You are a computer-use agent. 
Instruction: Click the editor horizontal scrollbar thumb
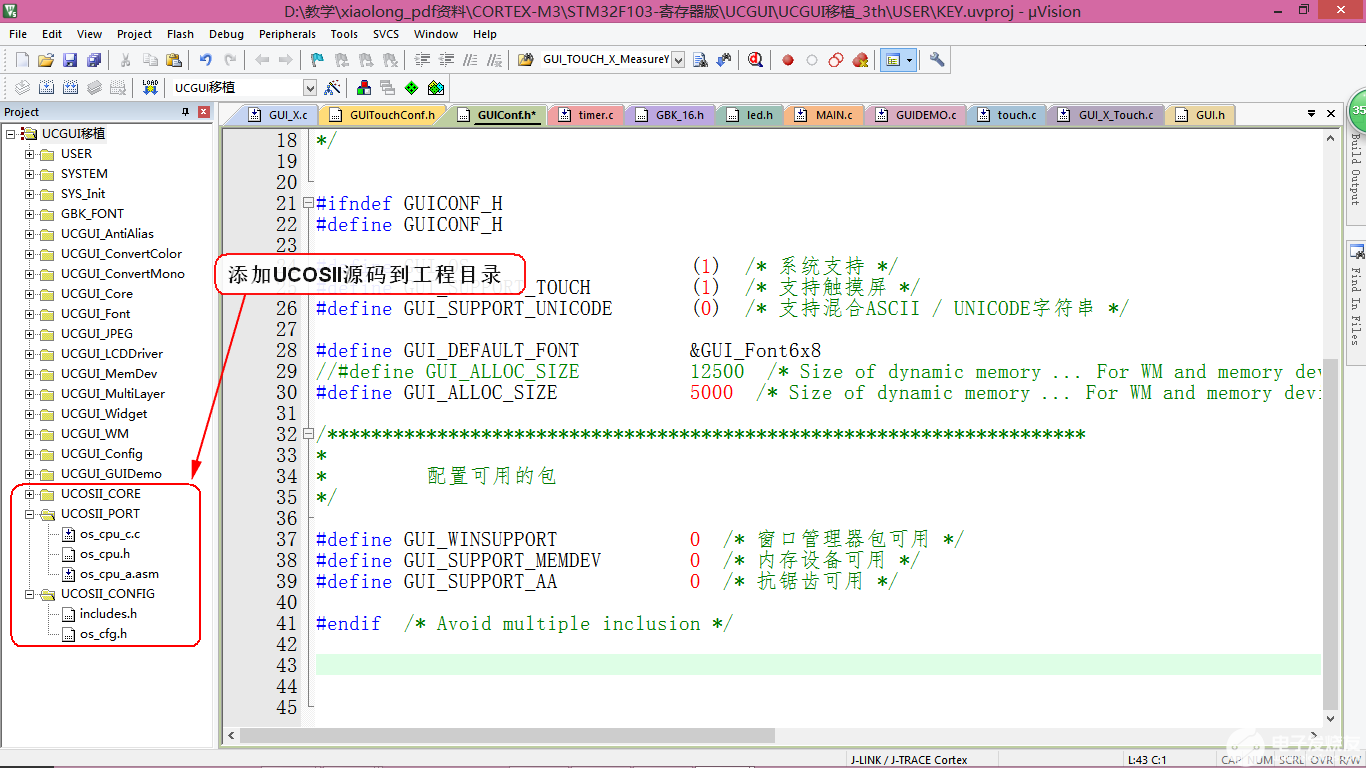click(508, 736)
